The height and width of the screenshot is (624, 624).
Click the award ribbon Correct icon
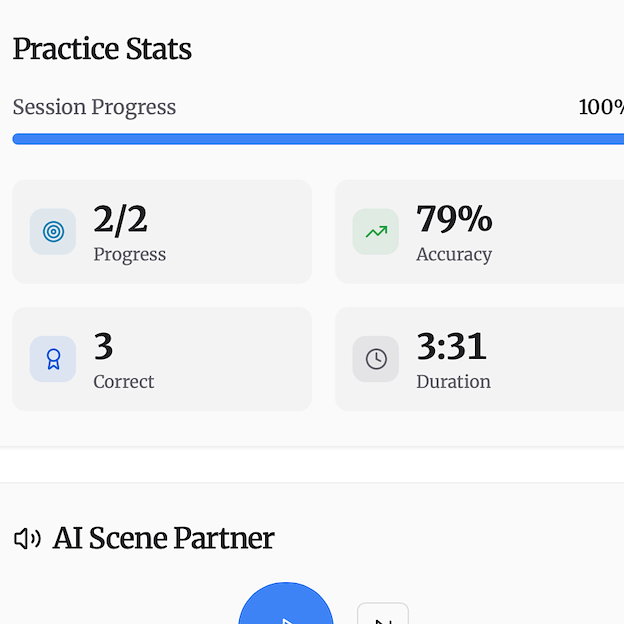point(53,359)
